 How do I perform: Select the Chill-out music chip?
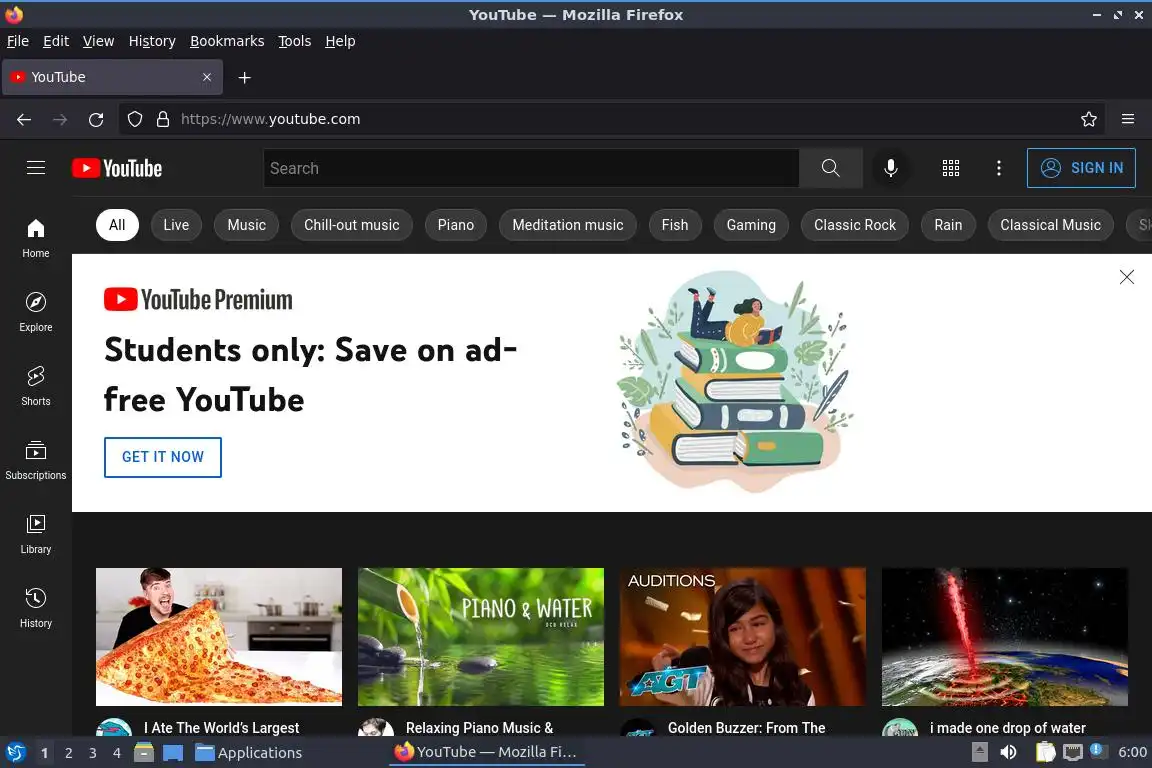point(352,225)
